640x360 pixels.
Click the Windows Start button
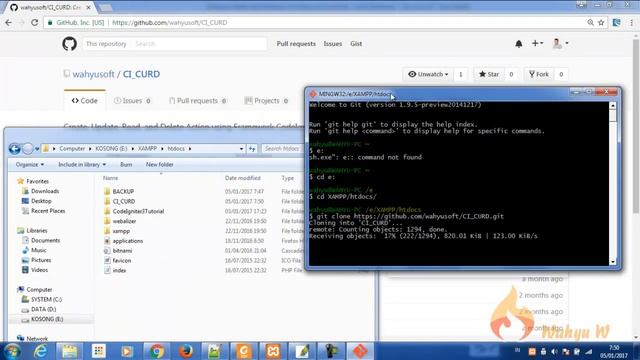click(12, 351)
